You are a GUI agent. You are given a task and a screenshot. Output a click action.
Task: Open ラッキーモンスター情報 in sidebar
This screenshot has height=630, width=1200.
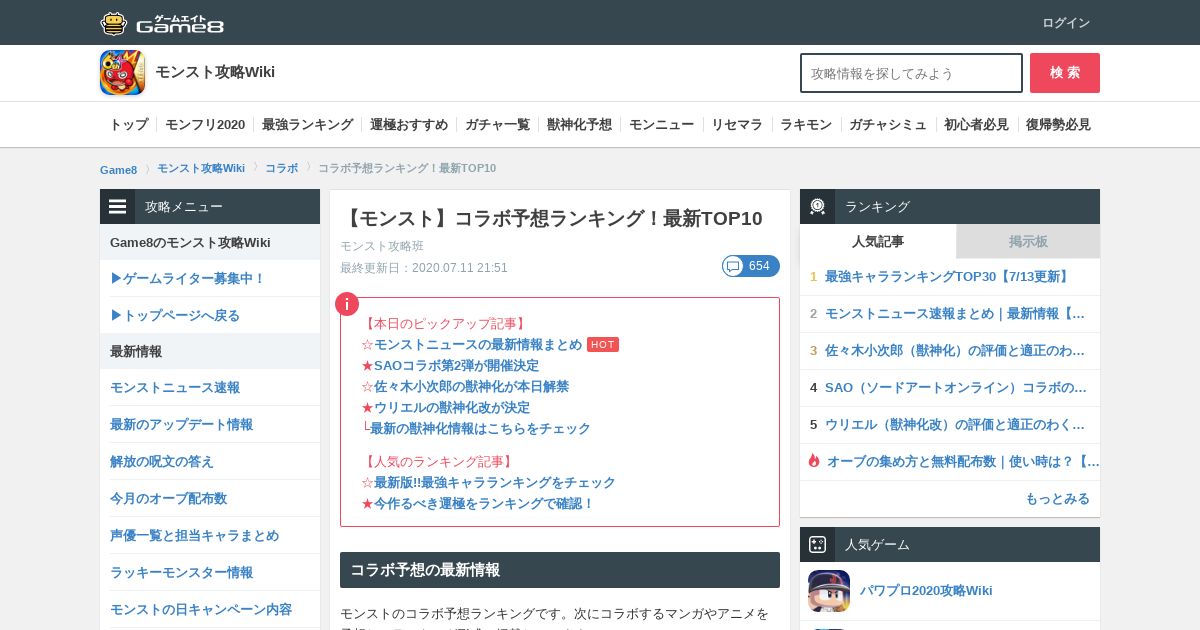[x=181, y=572]
